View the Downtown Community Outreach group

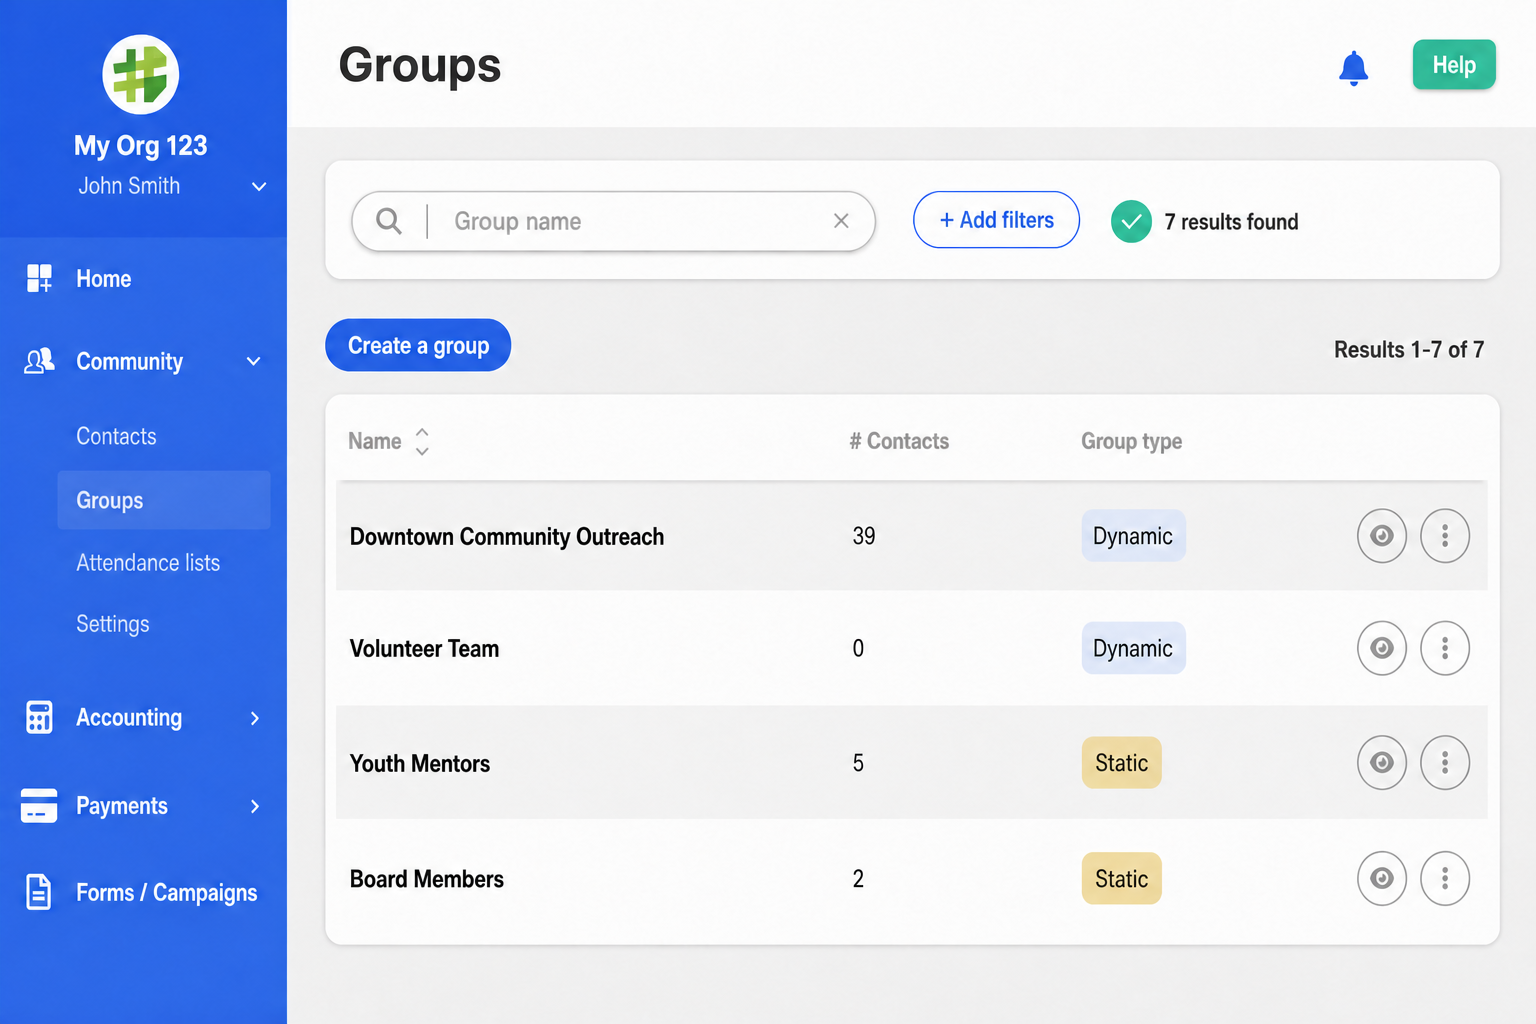click(x=1382, y=536)
